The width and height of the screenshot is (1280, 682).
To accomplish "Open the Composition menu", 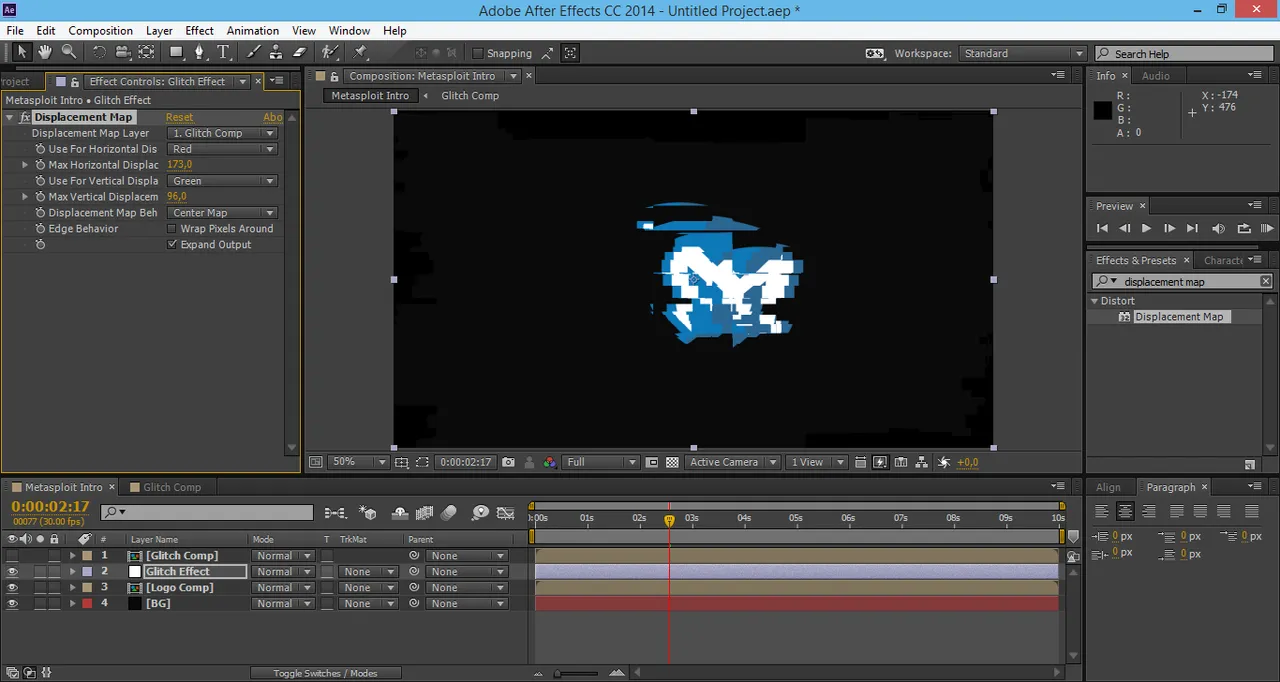I will [100, 31].
